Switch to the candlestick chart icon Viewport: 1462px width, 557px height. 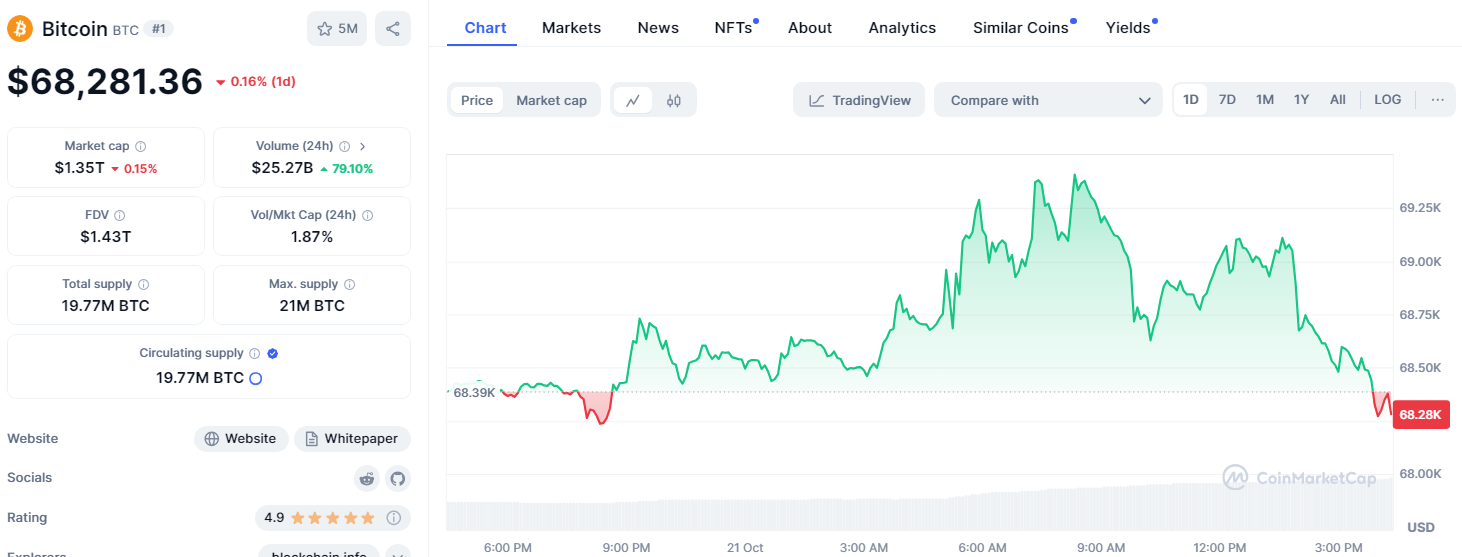point(674,100)
